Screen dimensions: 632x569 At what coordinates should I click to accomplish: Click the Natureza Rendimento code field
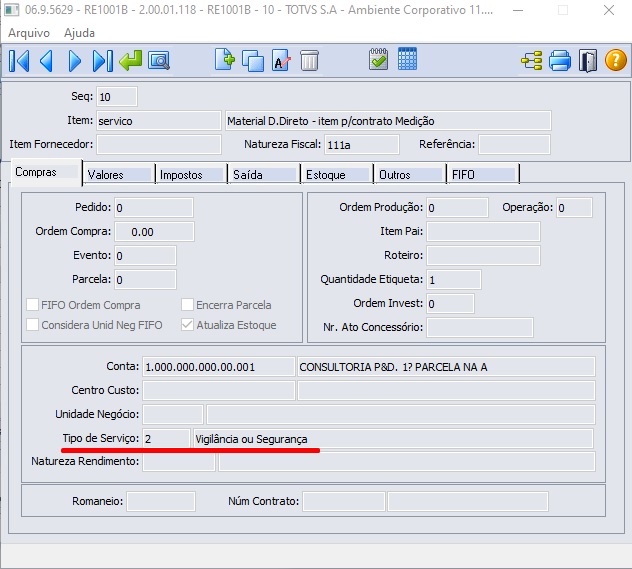(179, 461)
